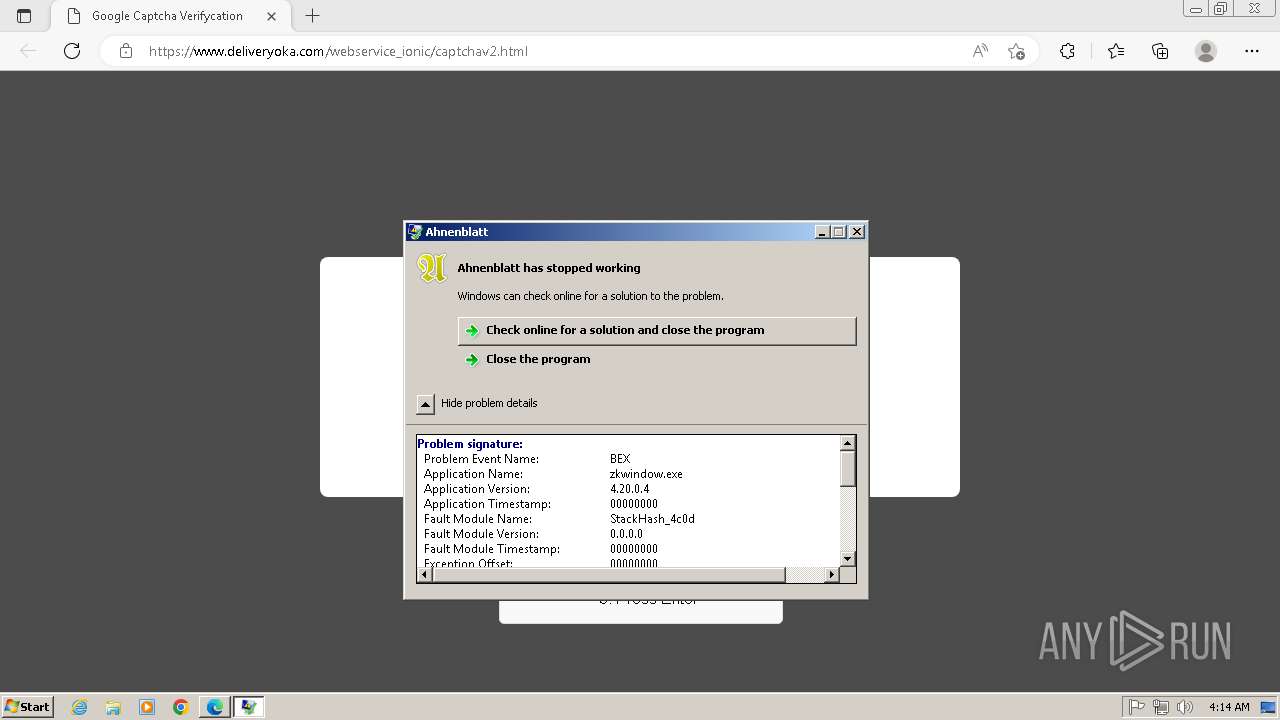
Task: Minimize the Ahnenblatt error dialog
Action: 822,232
